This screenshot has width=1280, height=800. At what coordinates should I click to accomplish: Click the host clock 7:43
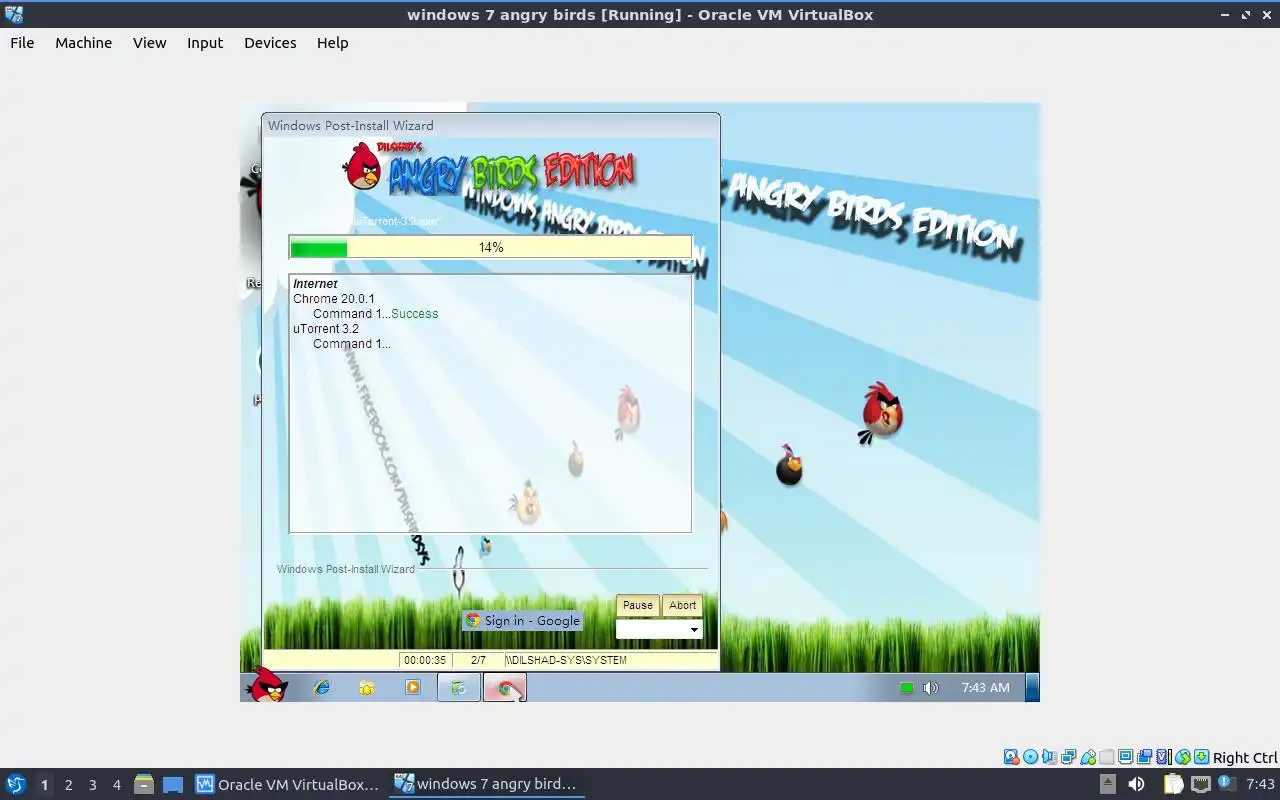[1260, 785]
